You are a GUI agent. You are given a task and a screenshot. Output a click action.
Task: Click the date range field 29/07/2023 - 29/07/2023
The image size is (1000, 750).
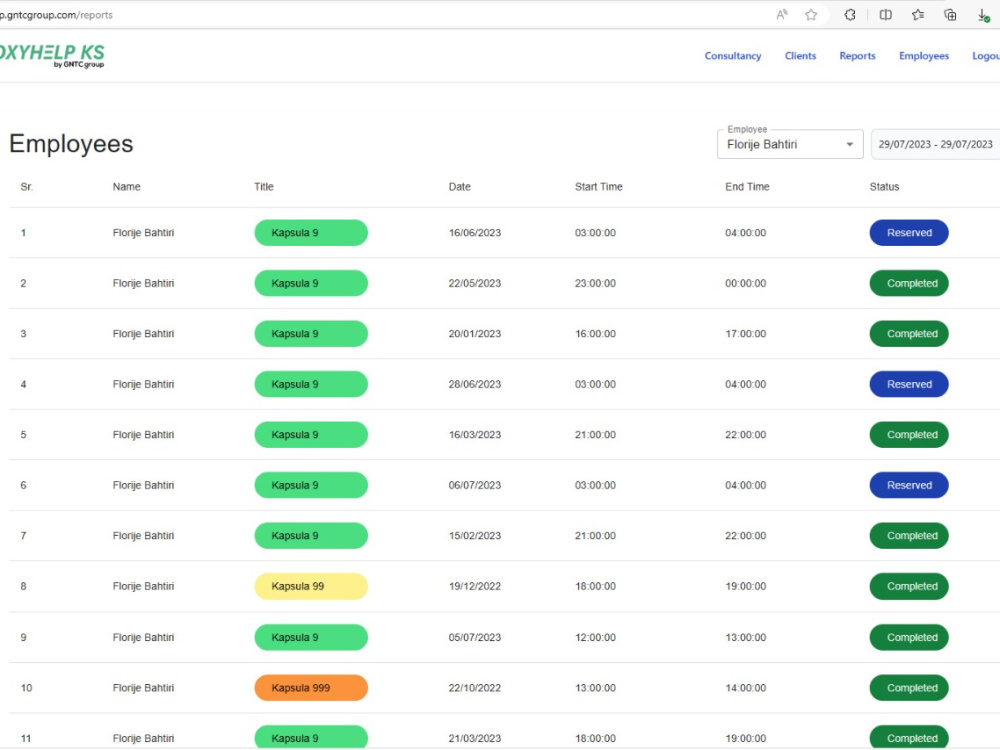pyautogui.click(x=936, y=144)
